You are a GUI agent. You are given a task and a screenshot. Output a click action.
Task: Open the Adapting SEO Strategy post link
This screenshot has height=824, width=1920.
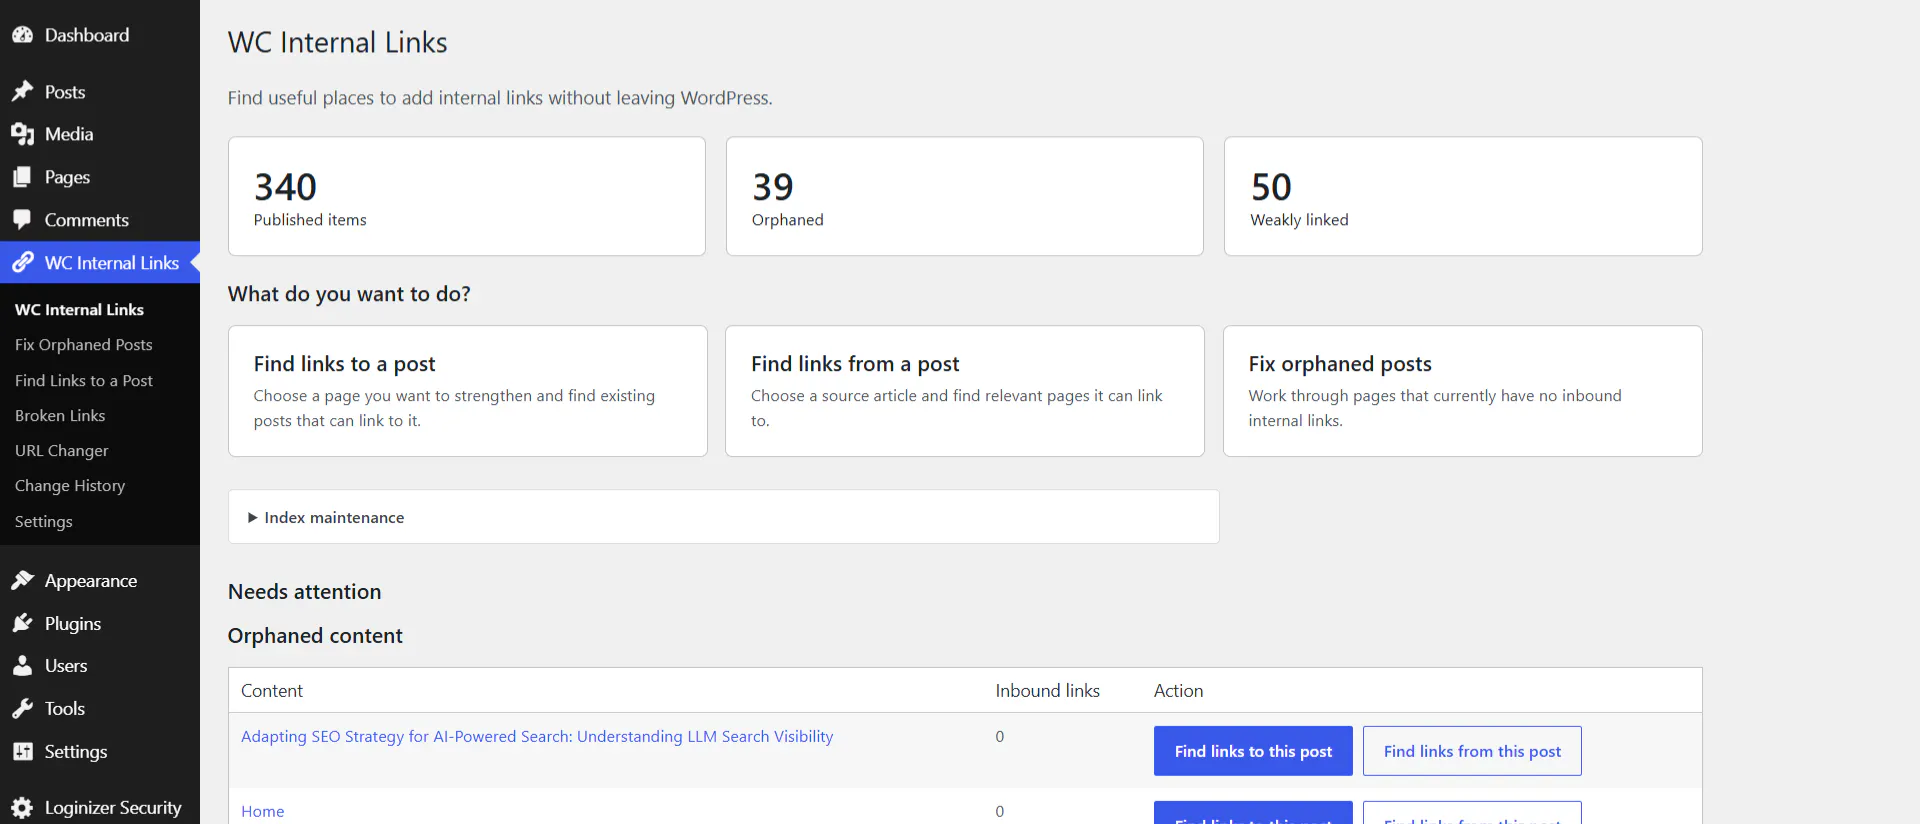(x=537, y=737)
